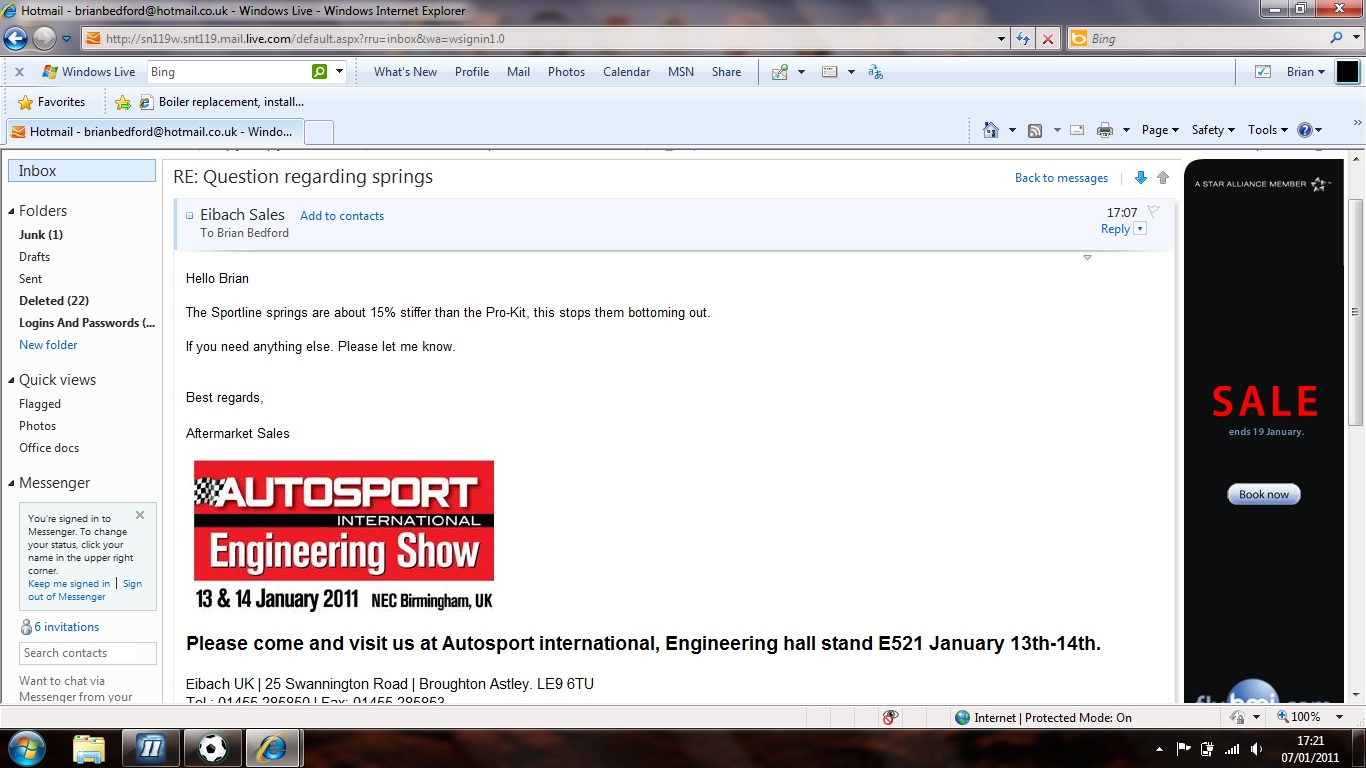This screenshot has width=1366, height=768.
Task: Click the Bing search magnifier in the search box
Action: point(1337,39)
